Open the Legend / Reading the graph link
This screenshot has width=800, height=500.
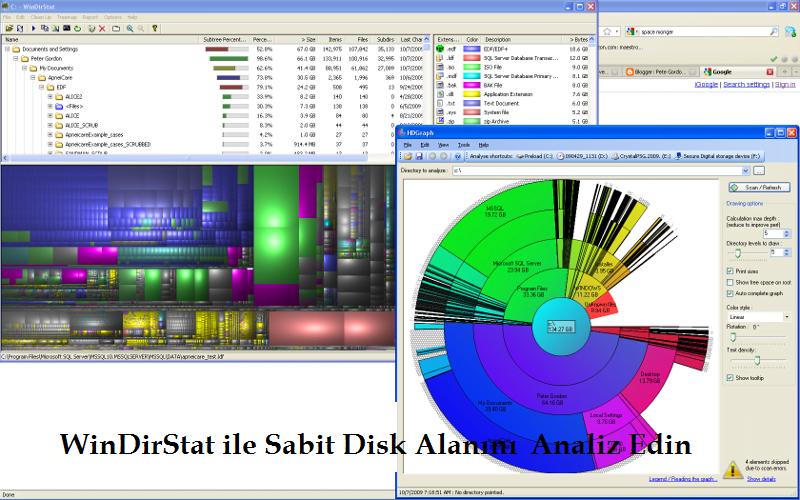683,479
